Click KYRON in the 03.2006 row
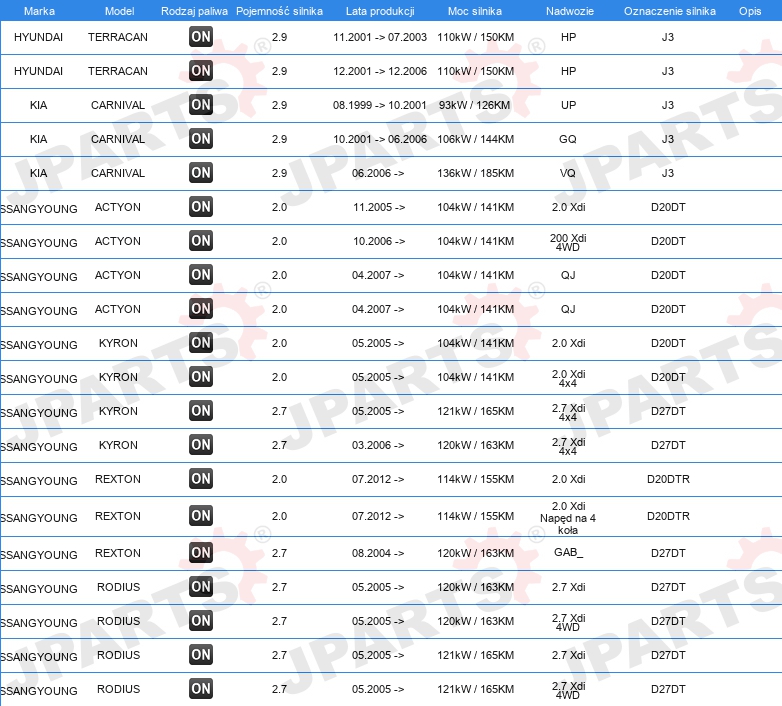This screenshot has height=706, width=782. (118, 445)
